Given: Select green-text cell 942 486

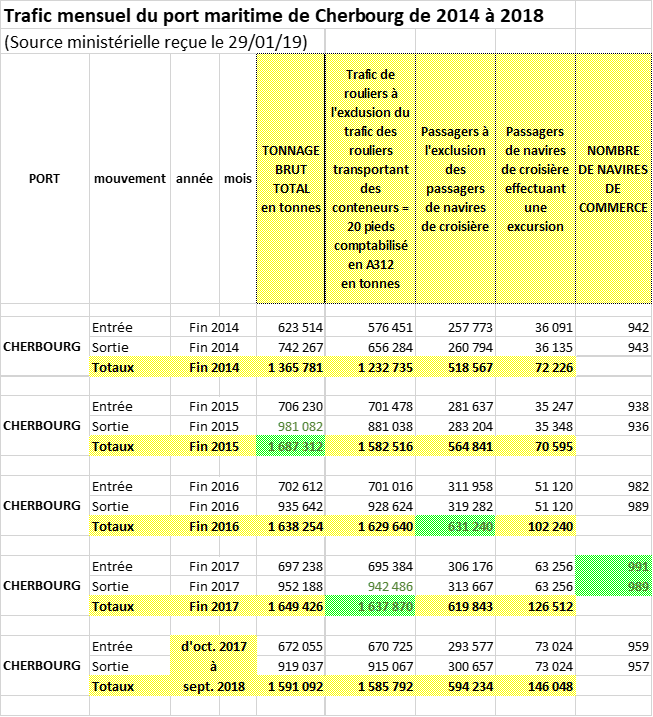Looking at the screenshot, I should 370,586.
